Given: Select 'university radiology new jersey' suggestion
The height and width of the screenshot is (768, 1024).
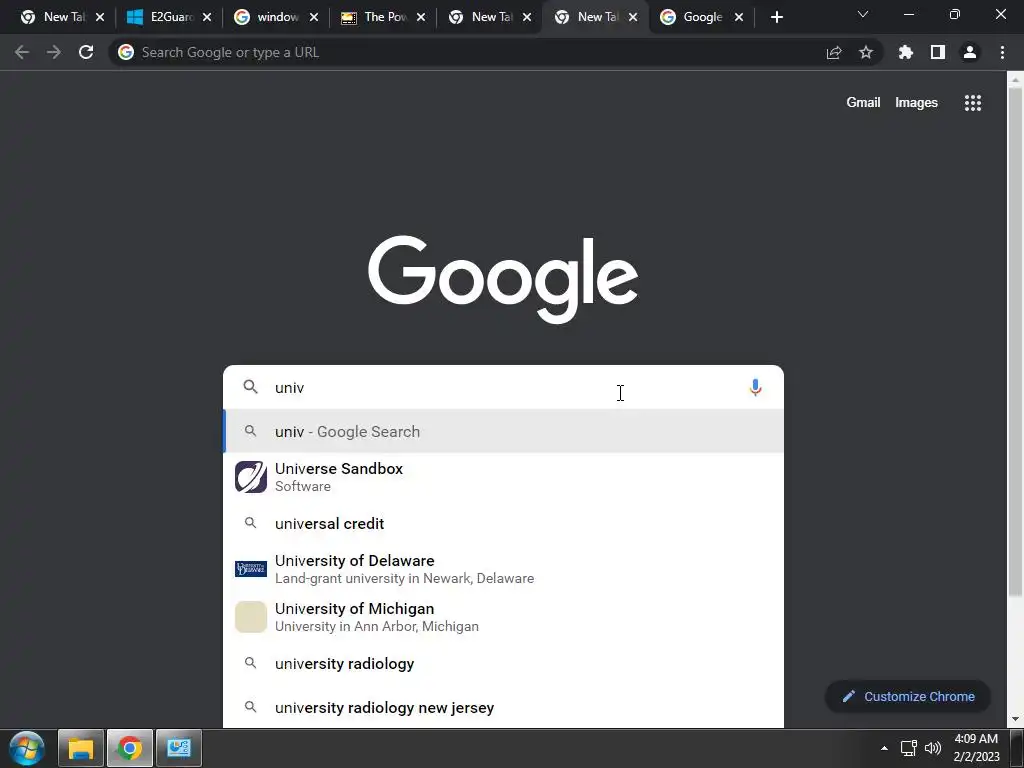Looking at the screenshot, I should point(503,707).
